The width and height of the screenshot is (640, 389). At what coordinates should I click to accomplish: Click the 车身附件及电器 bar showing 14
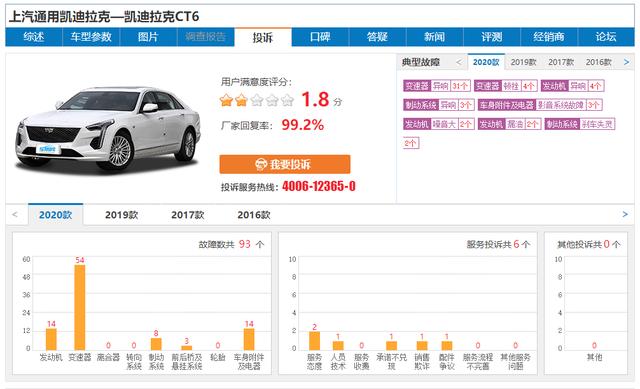(x=249, y=339)
